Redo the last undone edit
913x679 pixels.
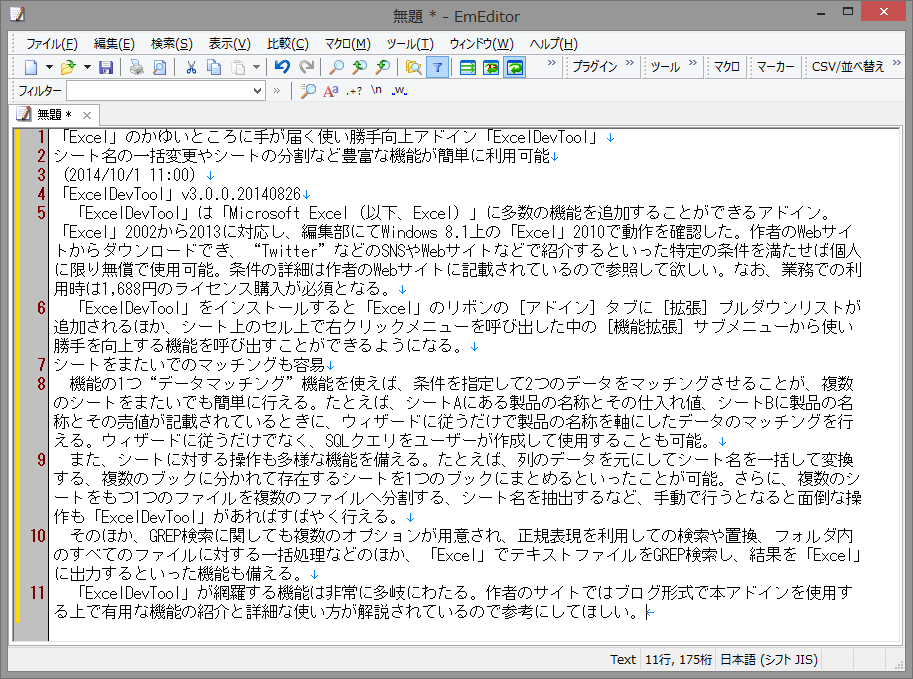click(x=306, y=68)
